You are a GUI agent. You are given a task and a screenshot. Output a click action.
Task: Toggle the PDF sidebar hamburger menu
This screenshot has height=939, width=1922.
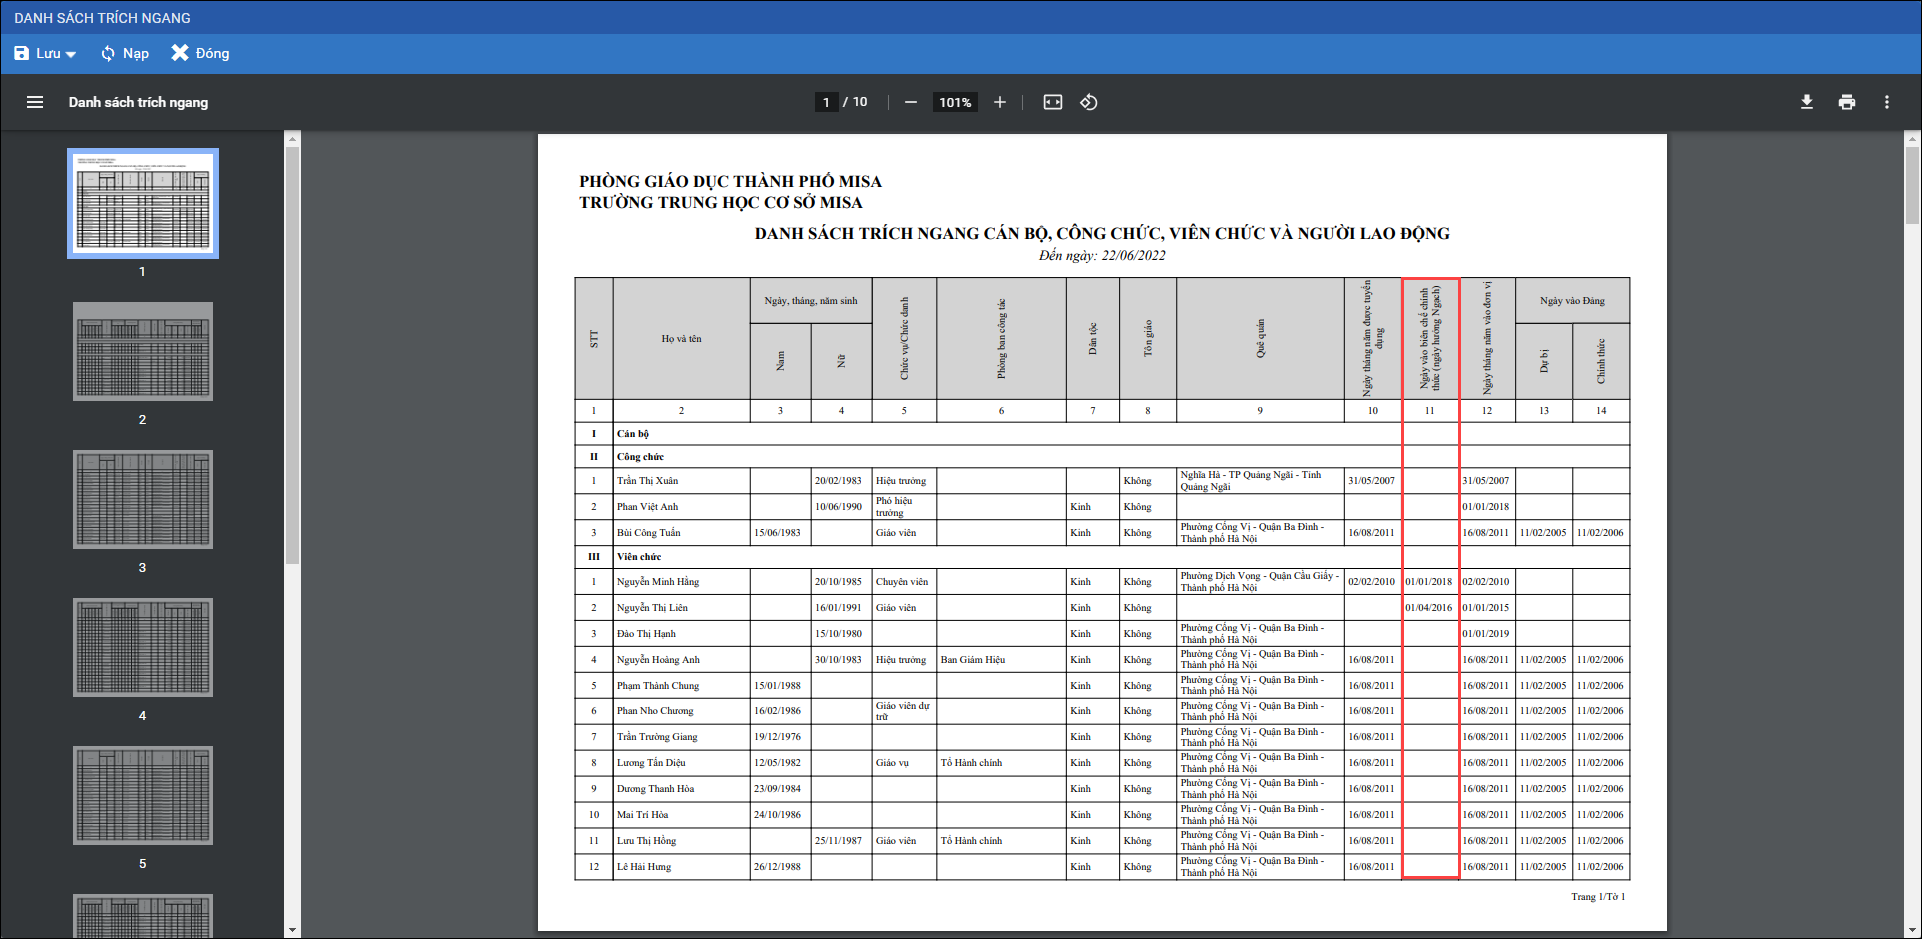(x=35, y=102)
